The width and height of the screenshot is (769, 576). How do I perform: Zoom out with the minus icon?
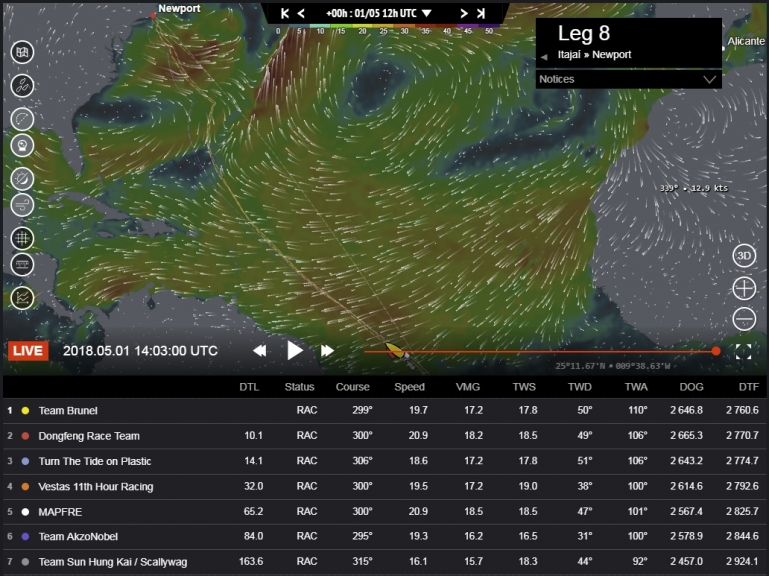click(x=744, y=319)
